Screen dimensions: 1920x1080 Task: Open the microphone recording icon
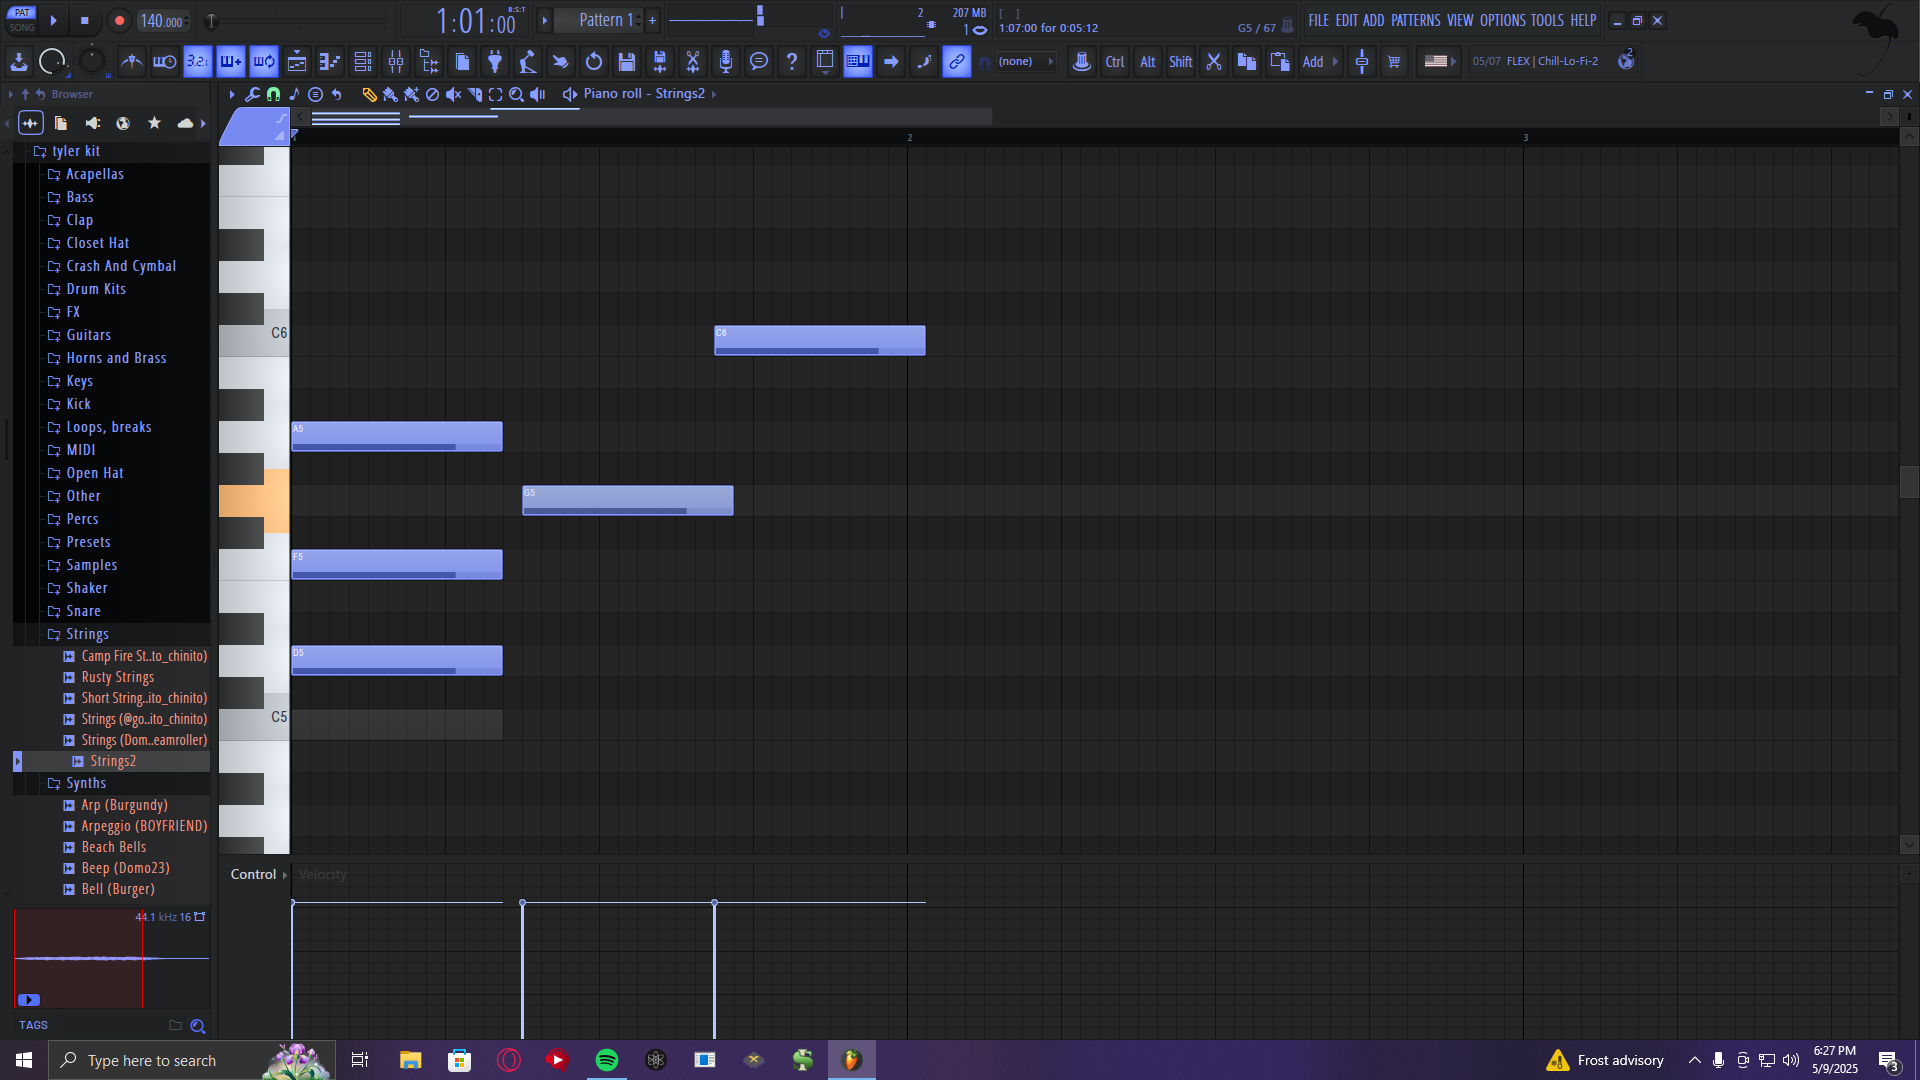726,62
